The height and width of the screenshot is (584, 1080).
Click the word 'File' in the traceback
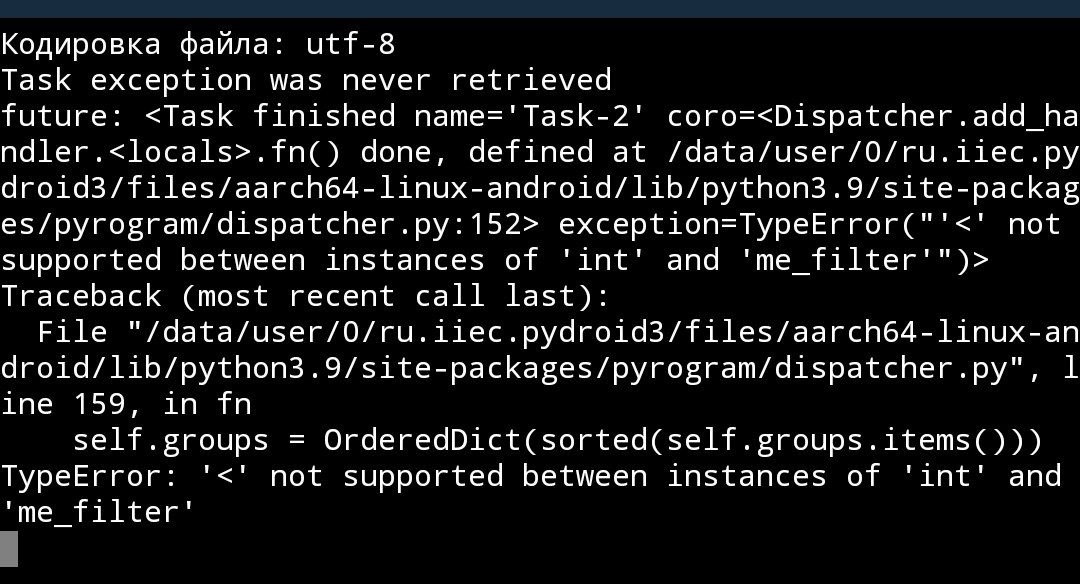72,332
